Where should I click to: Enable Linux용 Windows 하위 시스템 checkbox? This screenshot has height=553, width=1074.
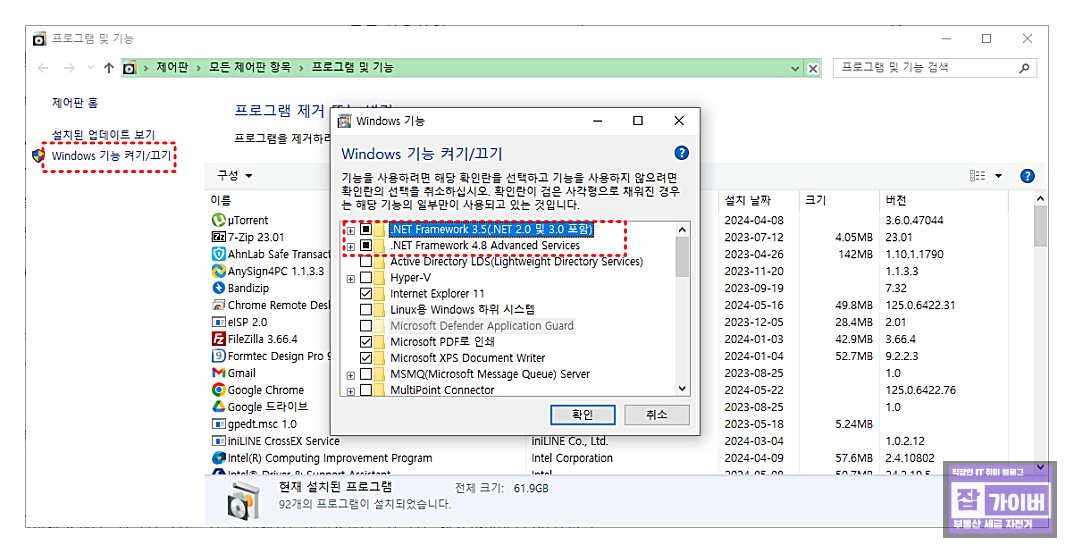pos(366,310)
